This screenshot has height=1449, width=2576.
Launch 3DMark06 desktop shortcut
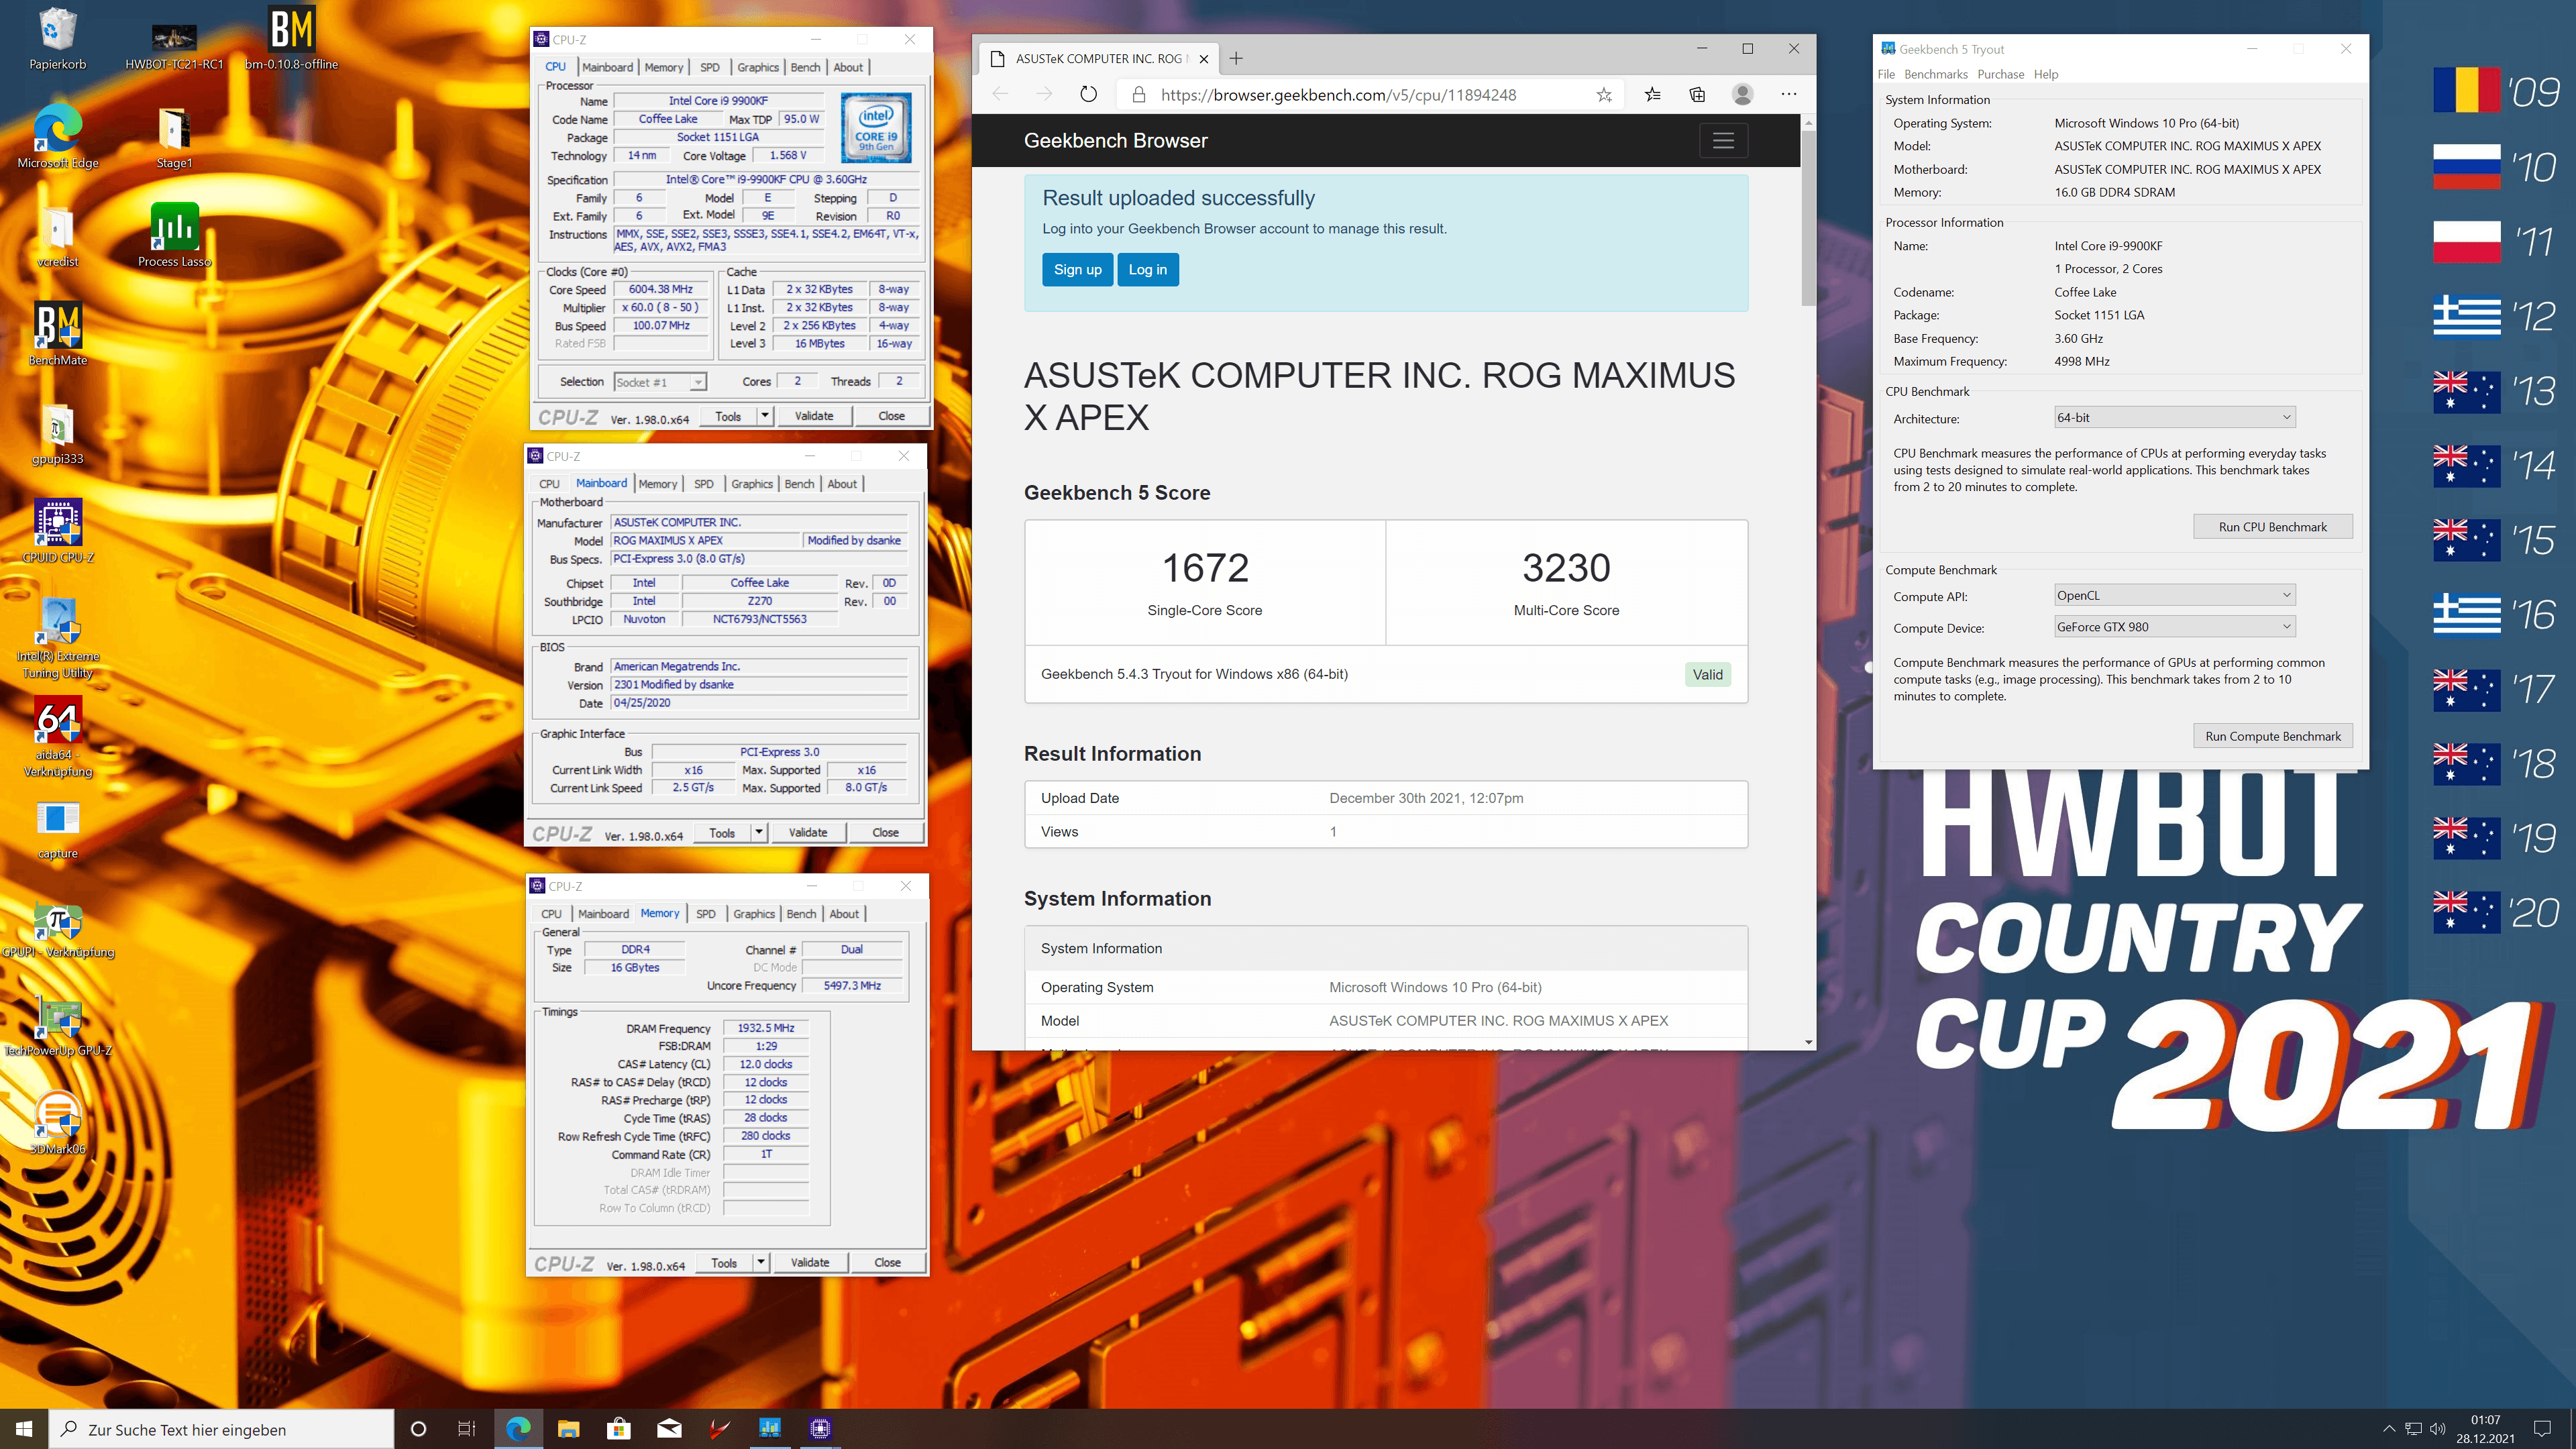click(x=58, y=1123)
